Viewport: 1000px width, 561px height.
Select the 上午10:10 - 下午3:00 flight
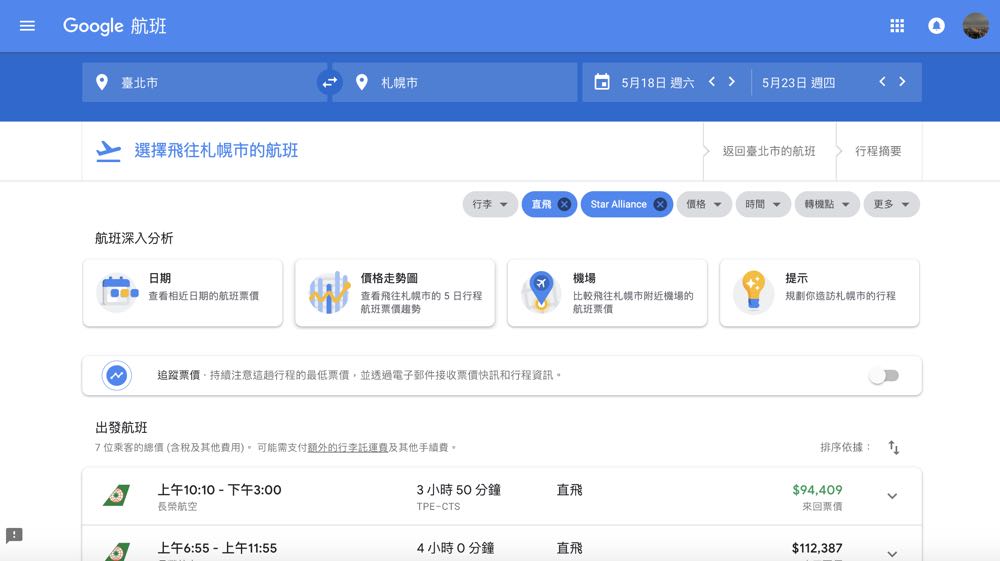click(x=502, y=497)
